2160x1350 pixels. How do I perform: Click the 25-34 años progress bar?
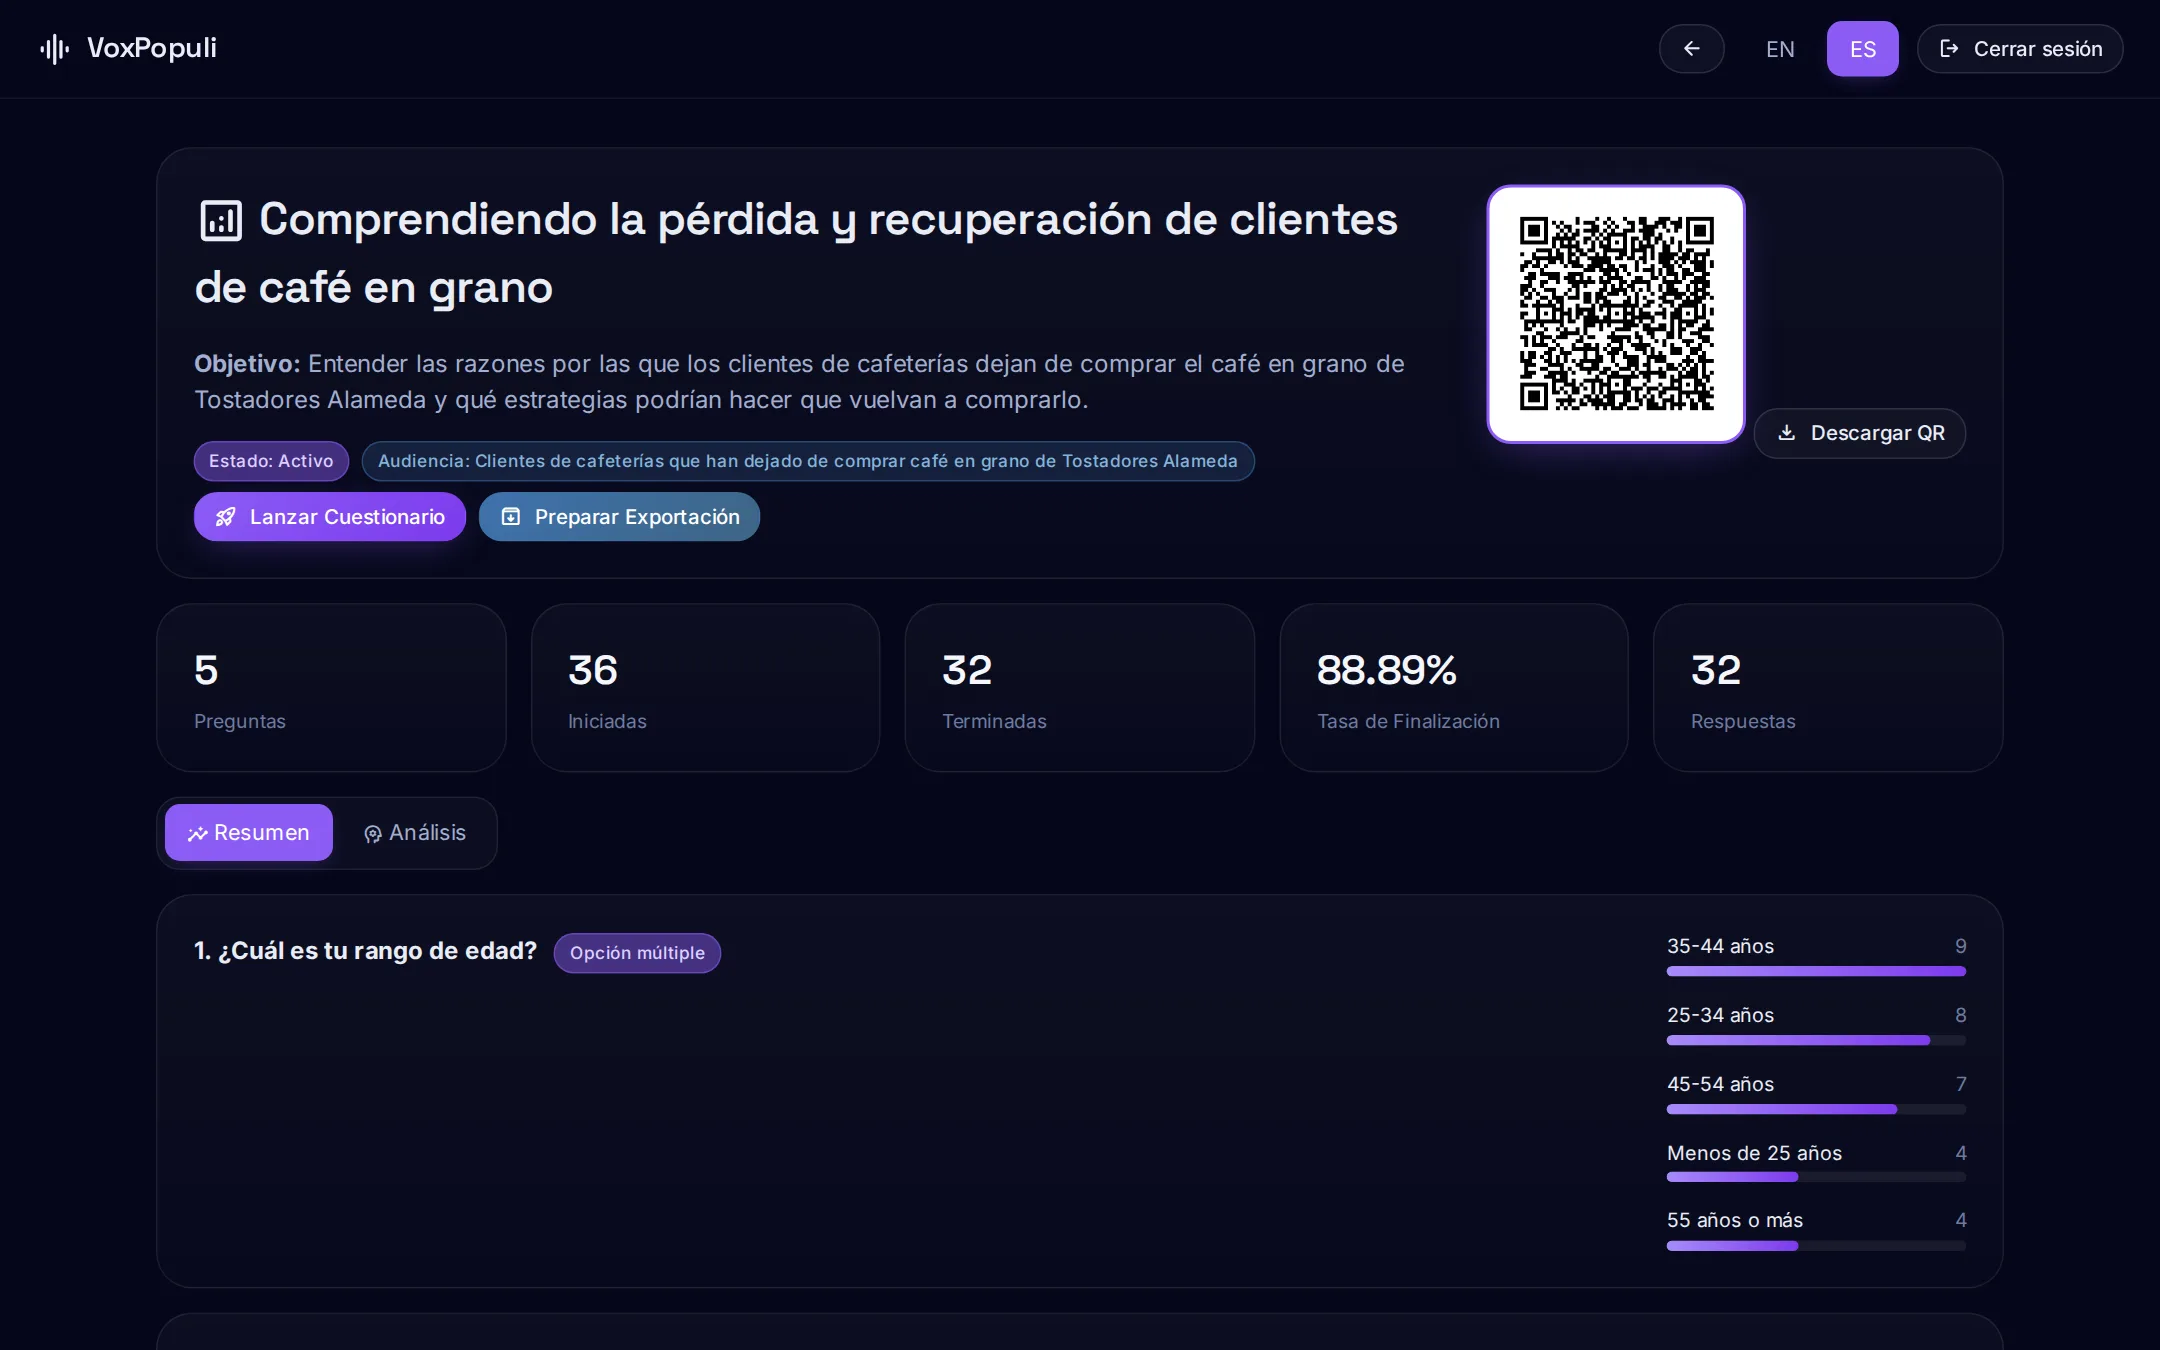(1816, 1040)
